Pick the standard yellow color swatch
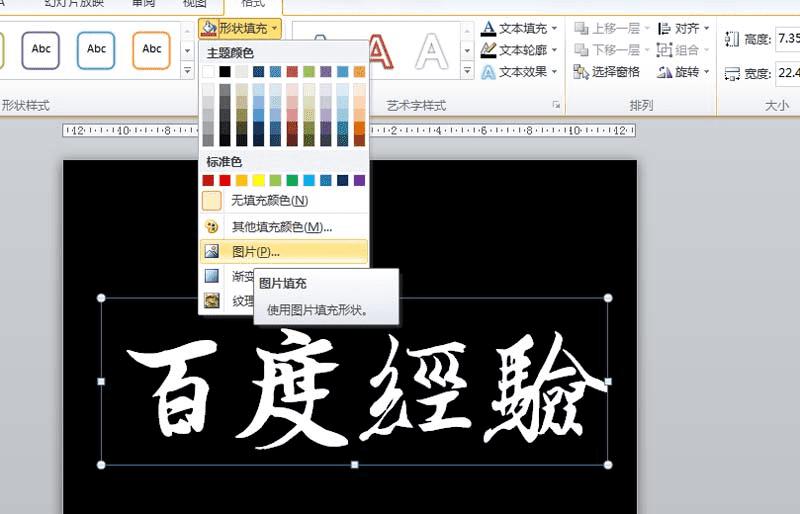The width and height of the screenshot is (800, 514). coord(259,180)
